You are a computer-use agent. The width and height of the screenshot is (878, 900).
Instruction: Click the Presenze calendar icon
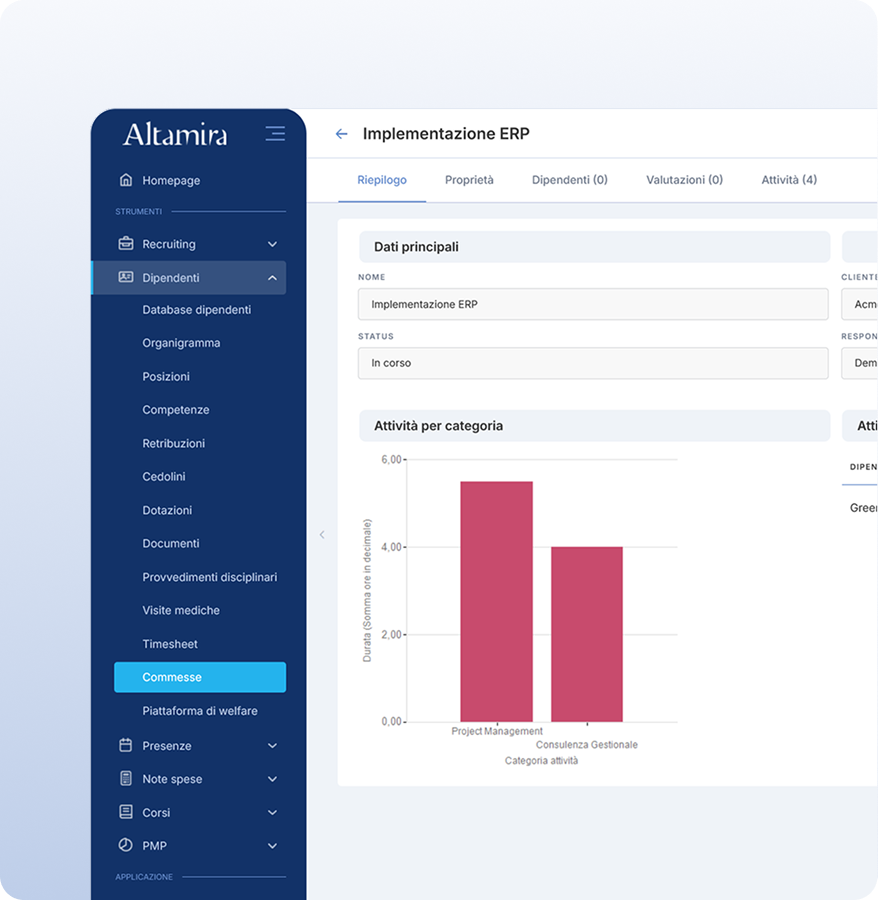point(126,746)
